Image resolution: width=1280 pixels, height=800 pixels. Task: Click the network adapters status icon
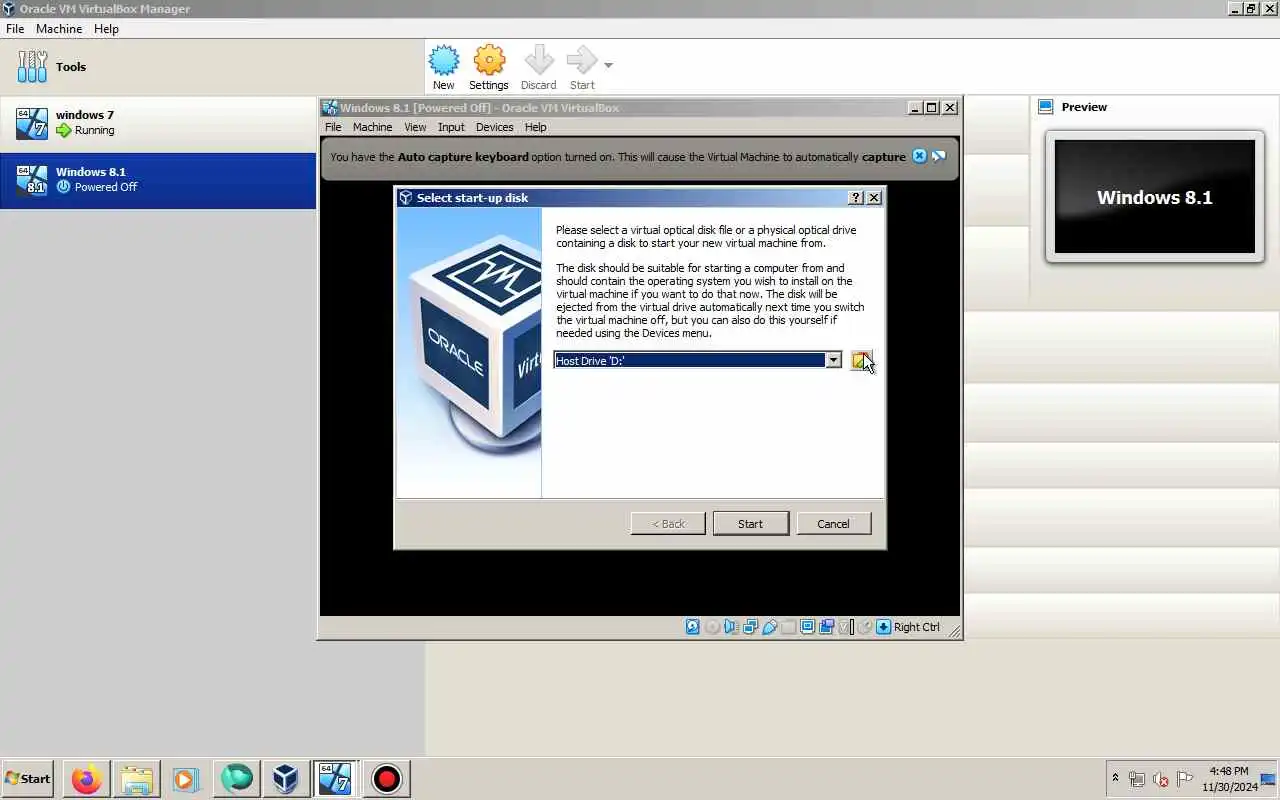pos(750,627)
